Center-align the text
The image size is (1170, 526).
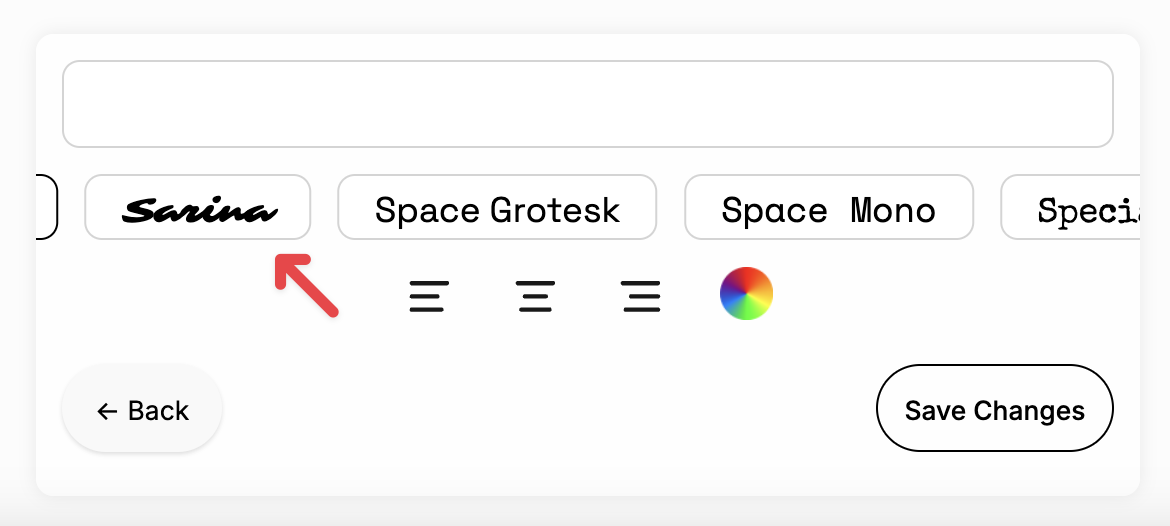click(535, 297)
